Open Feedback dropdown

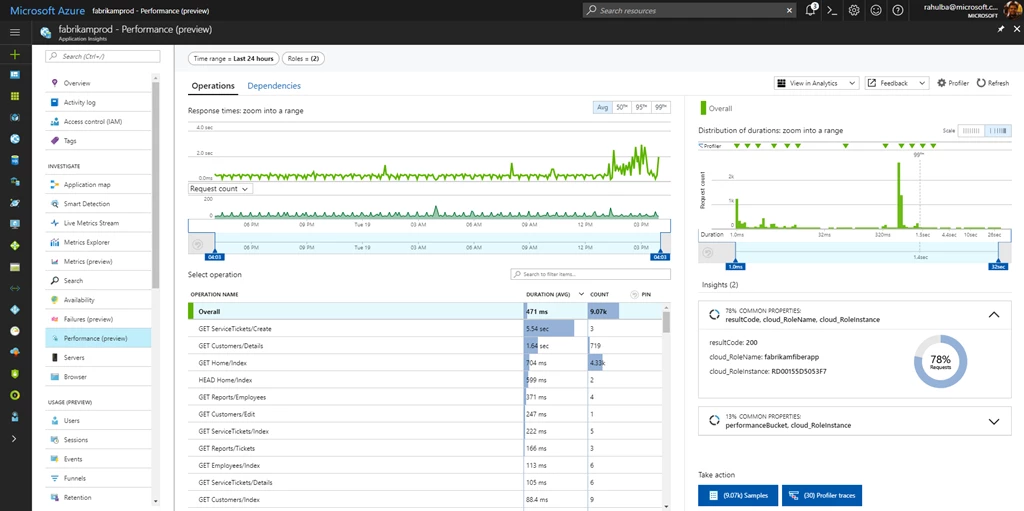[897, 83]
